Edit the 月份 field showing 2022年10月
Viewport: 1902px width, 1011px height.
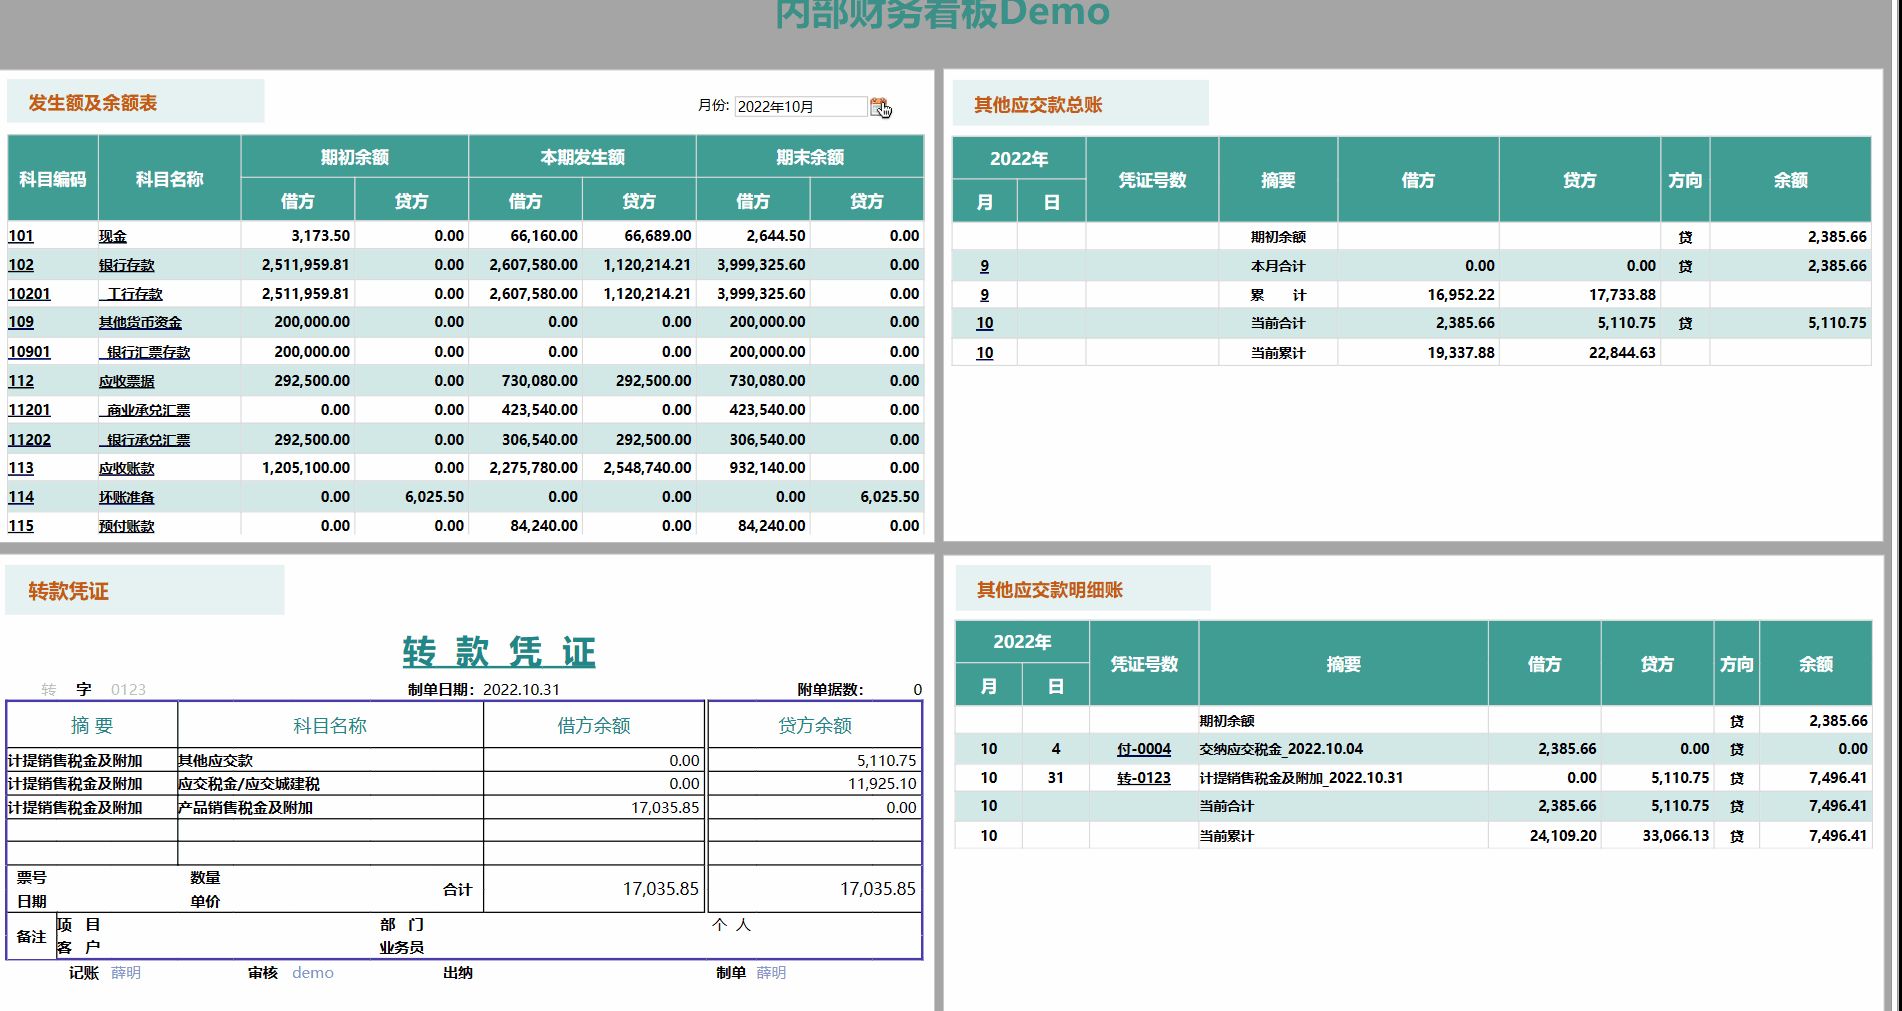(800, 106)
